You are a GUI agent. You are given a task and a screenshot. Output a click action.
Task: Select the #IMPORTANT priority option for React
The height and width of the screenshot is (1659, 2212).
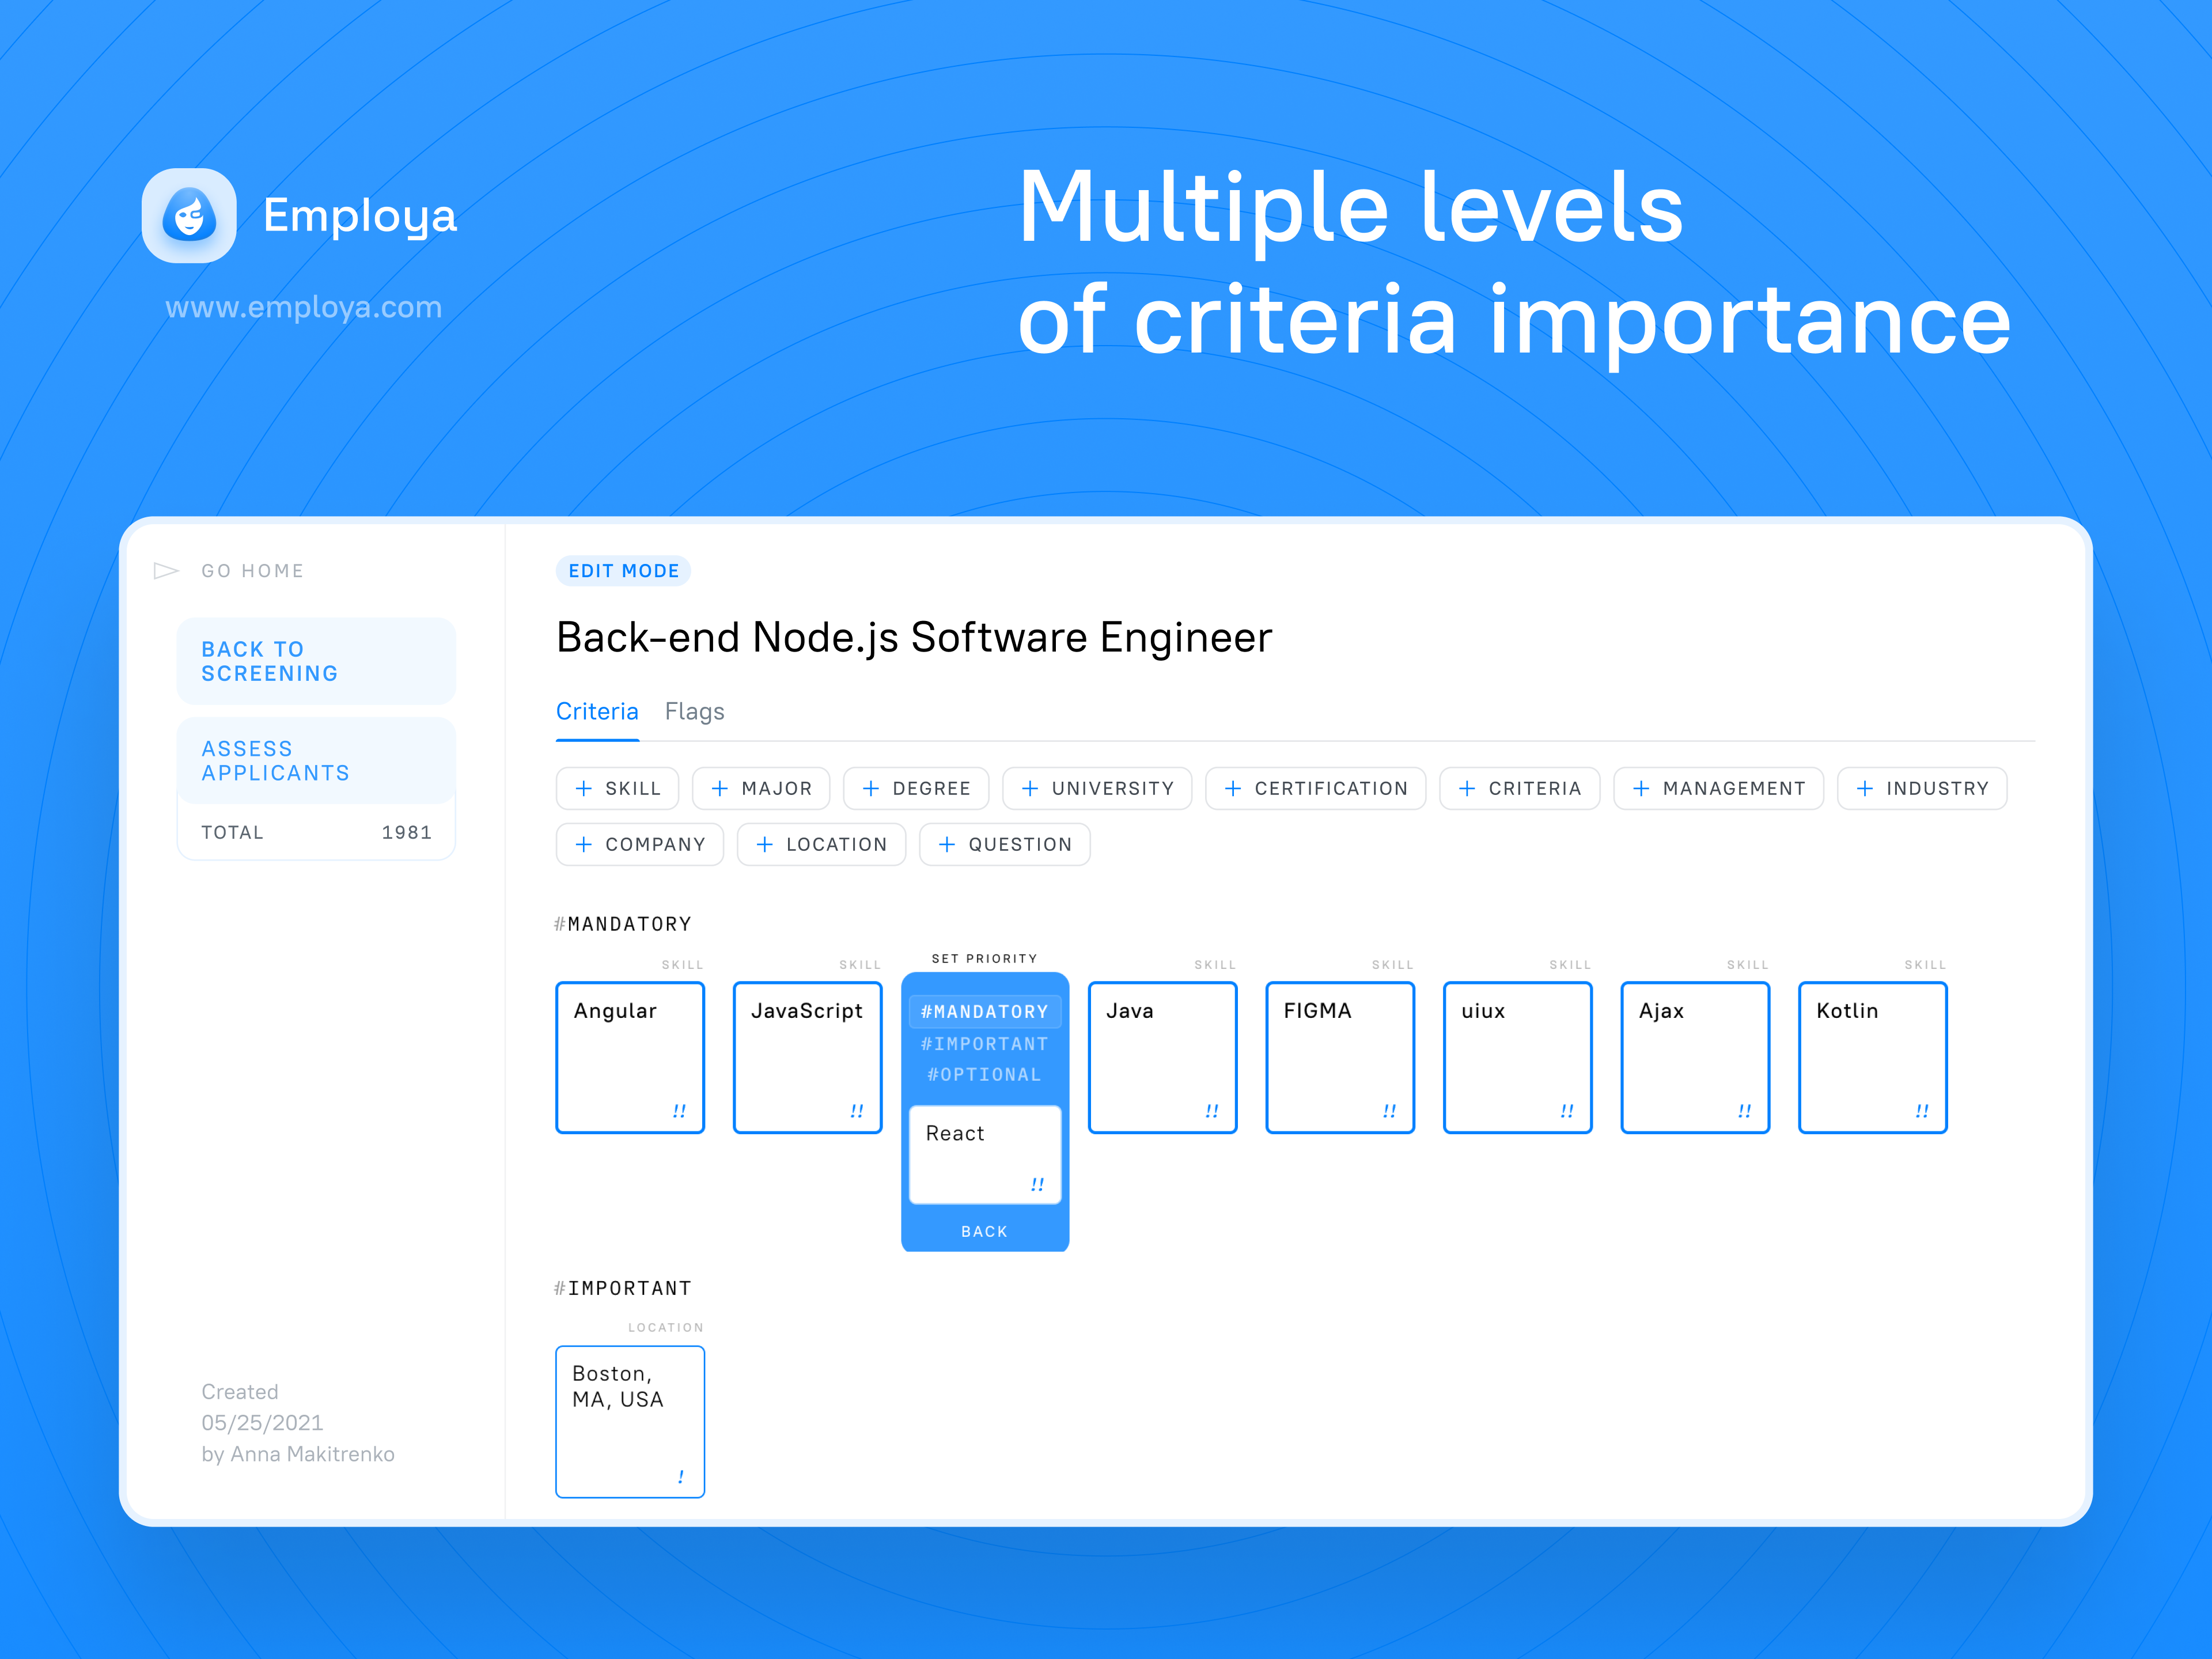[x=984, y=1043]
